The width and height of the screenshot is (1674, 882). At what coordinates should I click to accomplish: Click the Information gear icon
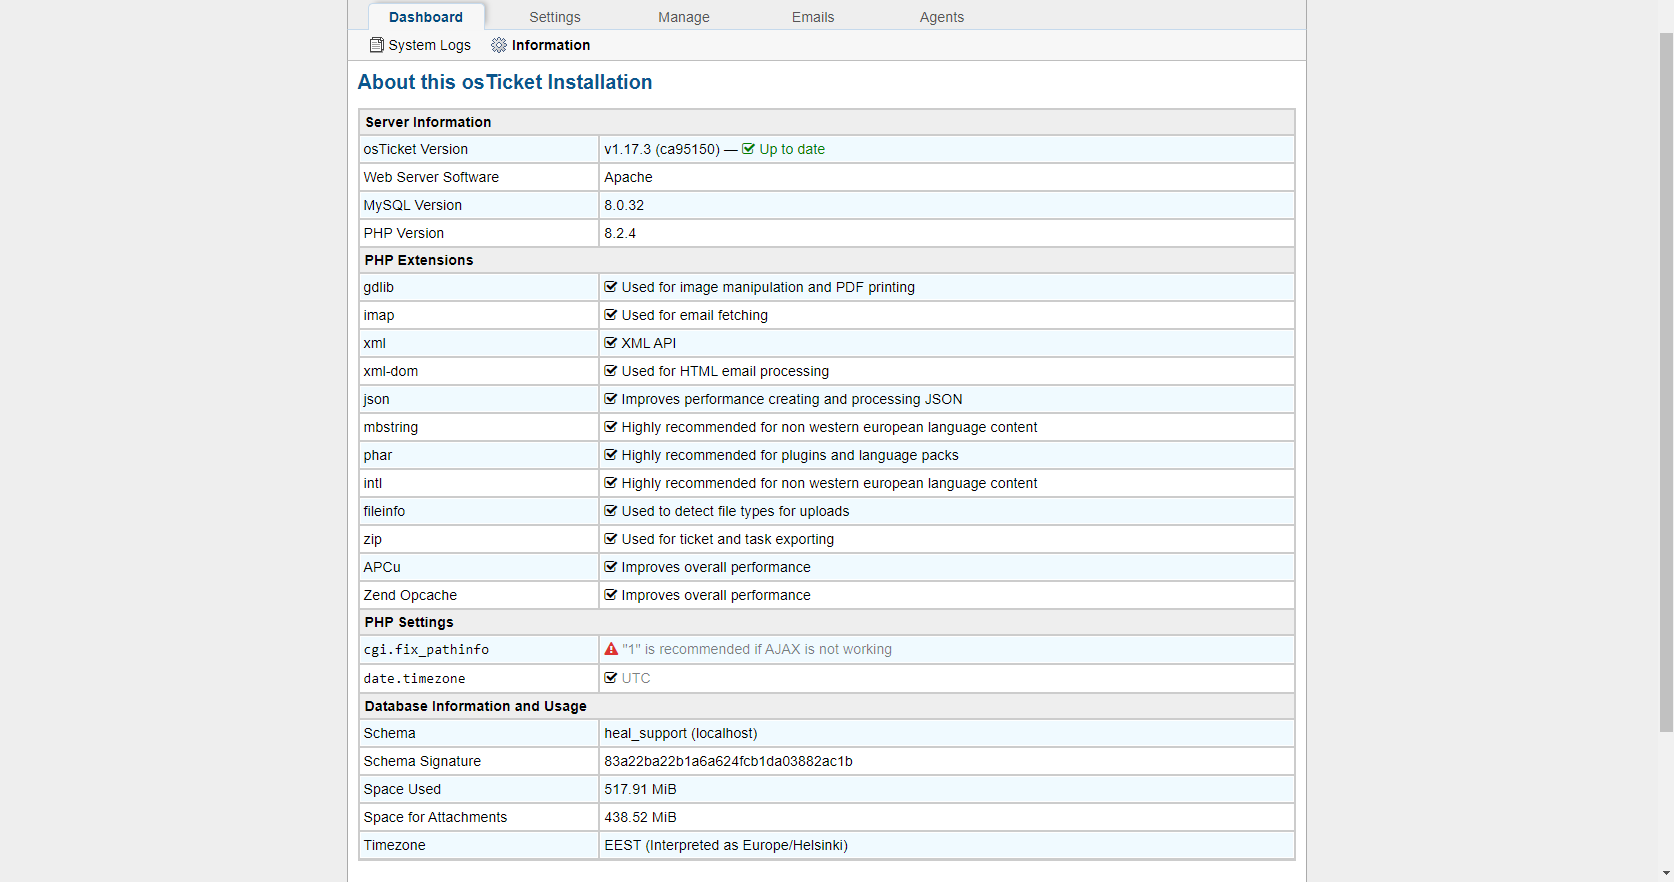tap(499, 45)
